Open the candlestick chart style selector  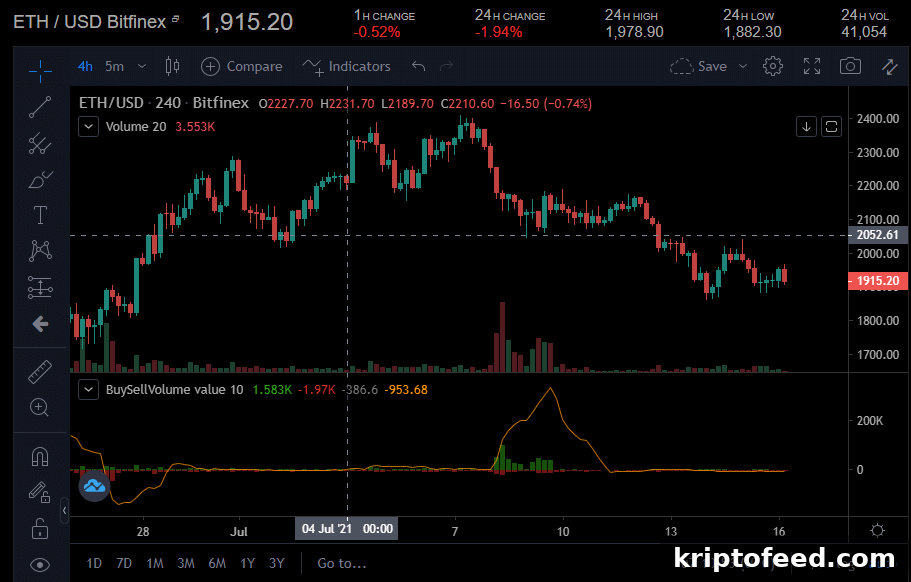(x=172, y=66)
